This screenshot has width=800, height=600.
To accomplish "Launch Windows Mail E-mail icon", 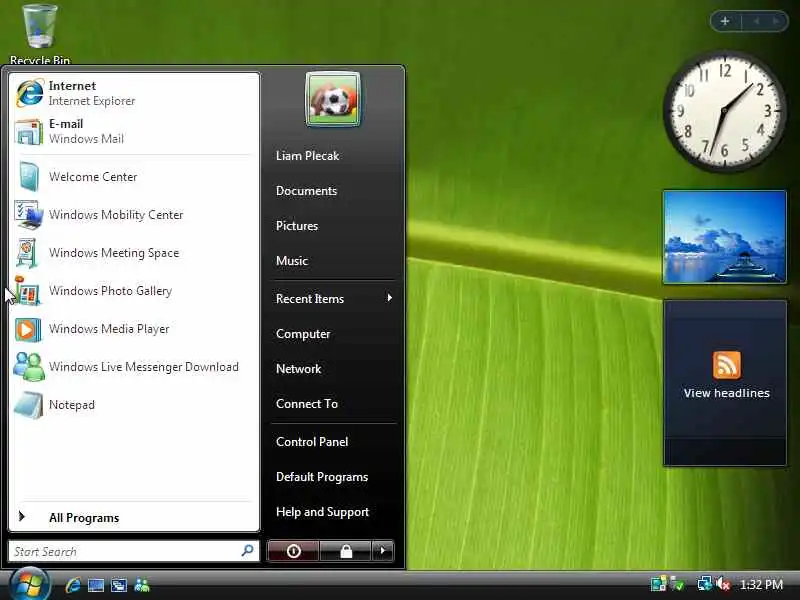I will point(29,131).
